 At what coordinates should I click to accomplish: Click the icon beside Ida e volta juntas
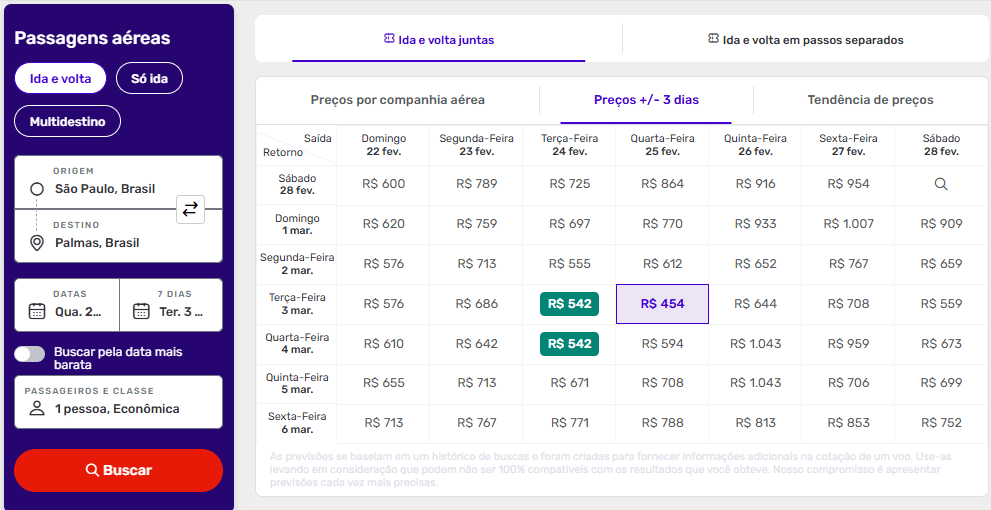[x=389, y=39]
